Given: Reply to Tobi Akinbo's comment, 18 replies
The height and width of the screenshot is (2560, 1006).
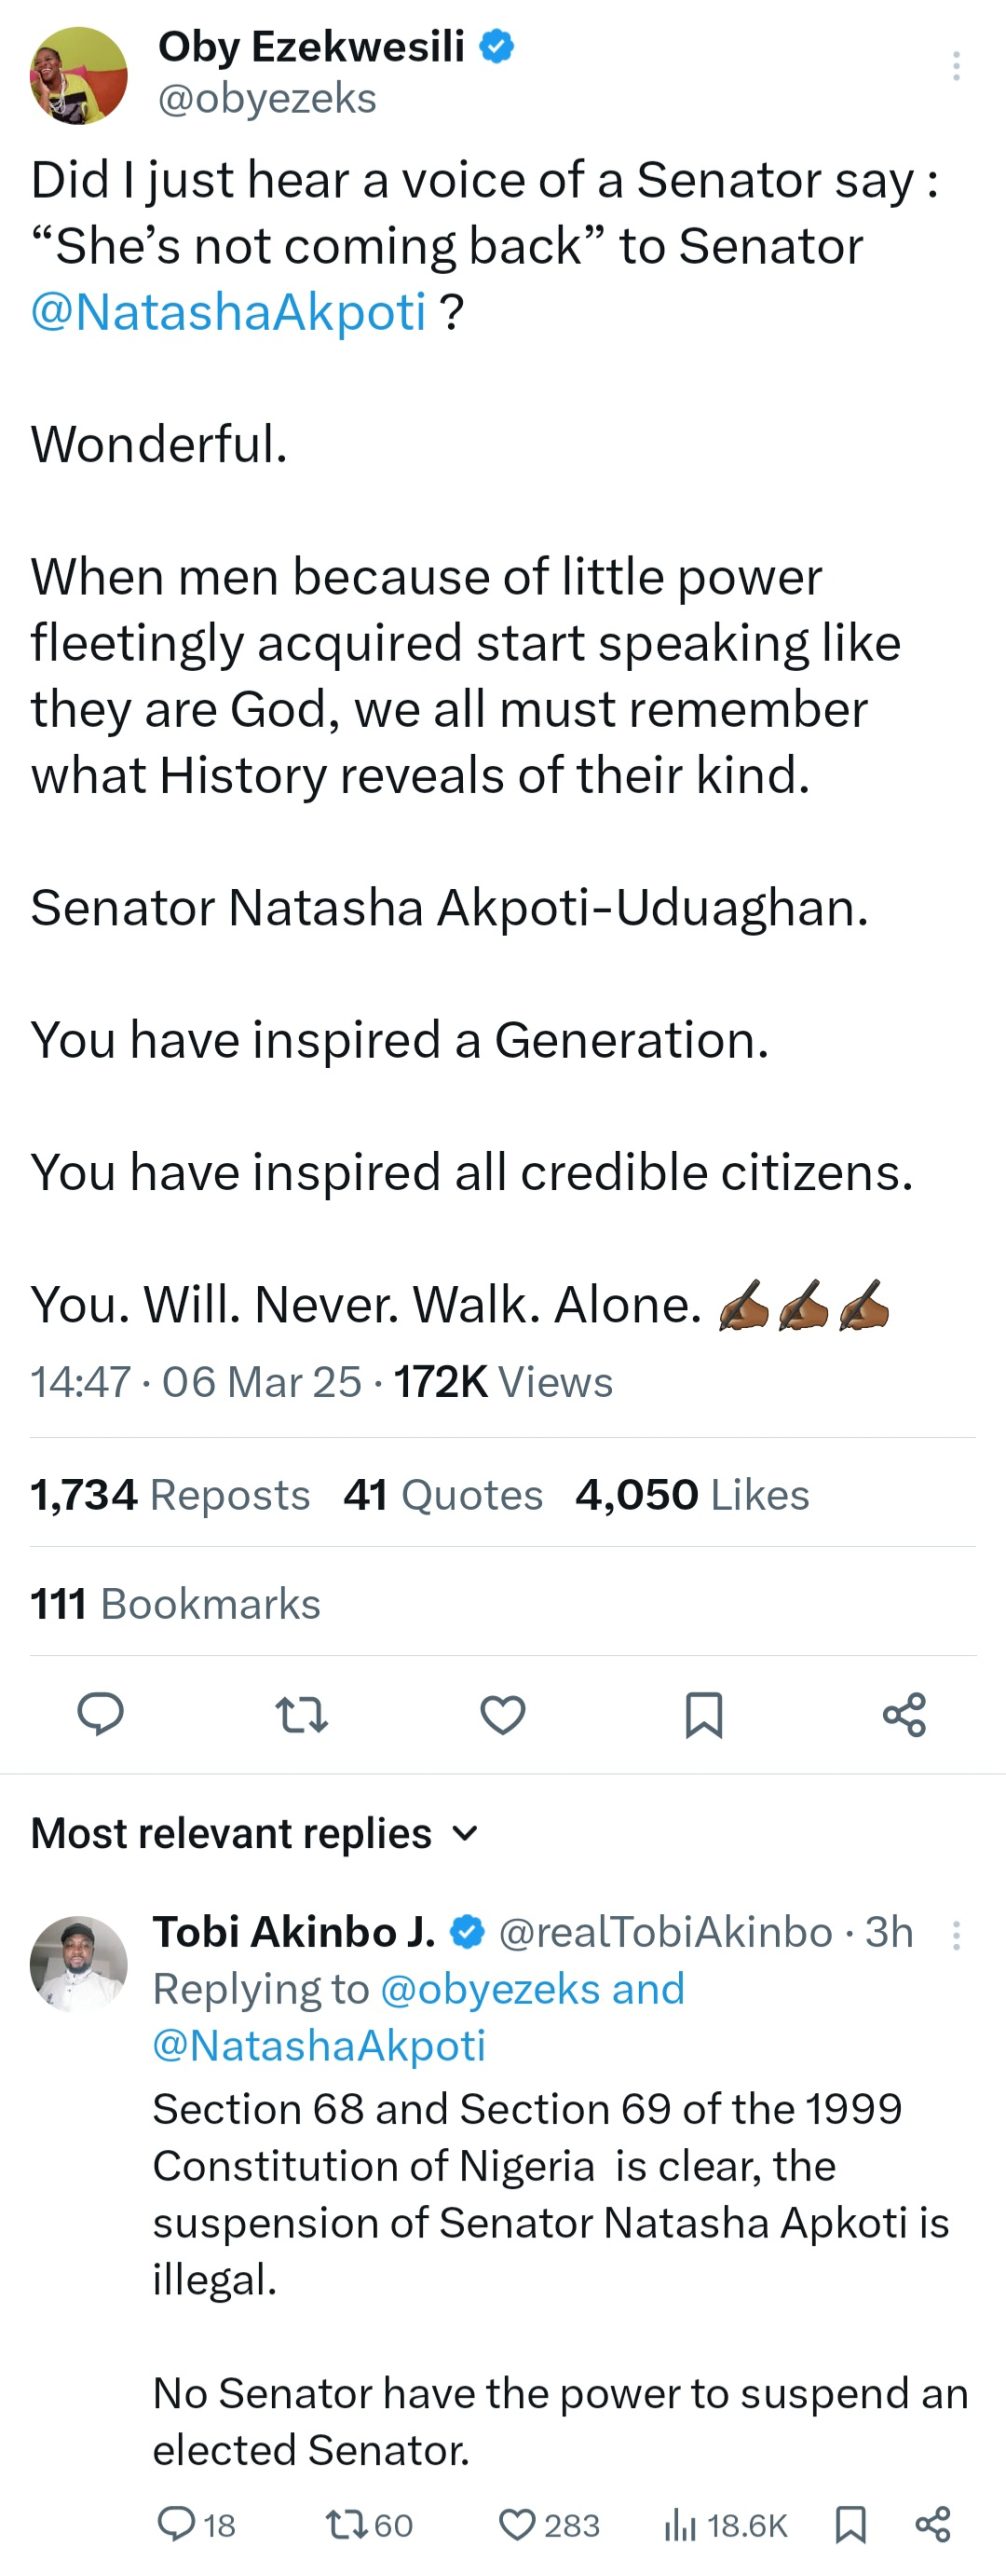Looking at the screenshot, I should [x=197, y=2524].
